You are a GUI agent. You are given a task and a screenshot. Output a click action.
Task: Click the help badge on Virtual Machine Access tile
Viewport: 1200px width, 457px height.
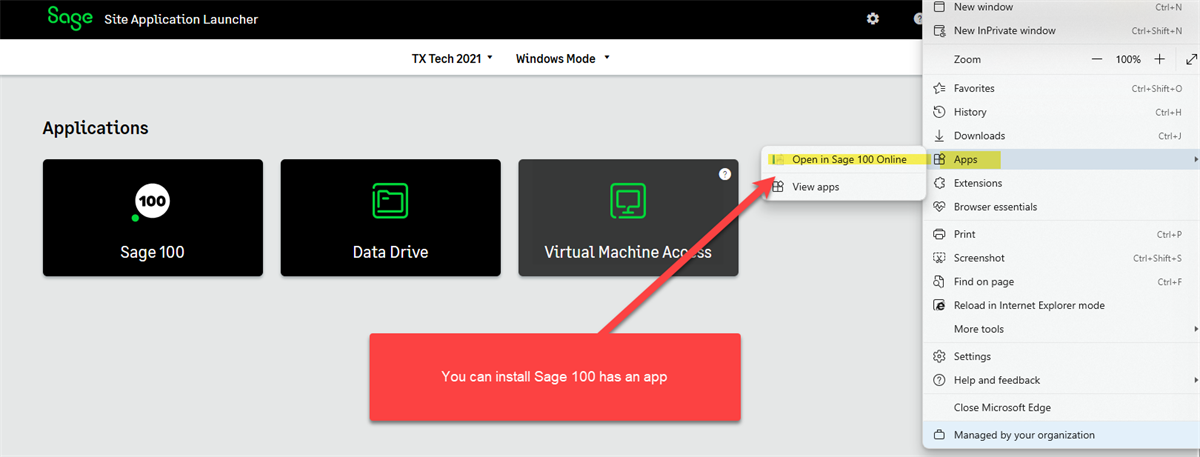[725, 174]
